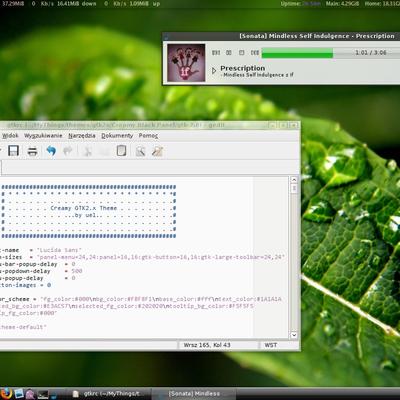Click gedit scrollbar up arrow

point(294,180)
